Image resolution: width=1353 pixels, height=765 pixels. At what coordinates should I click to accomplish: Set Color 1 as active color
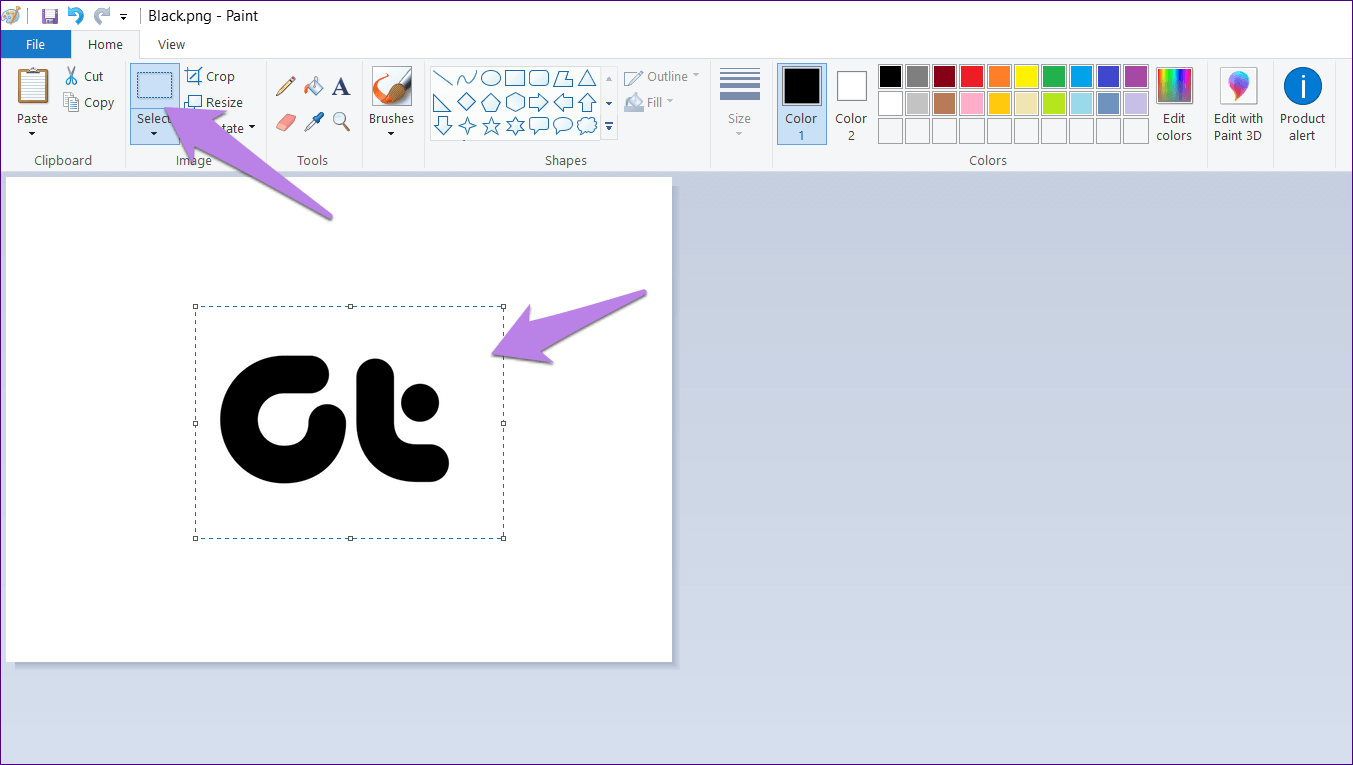[x=801, y=104]
